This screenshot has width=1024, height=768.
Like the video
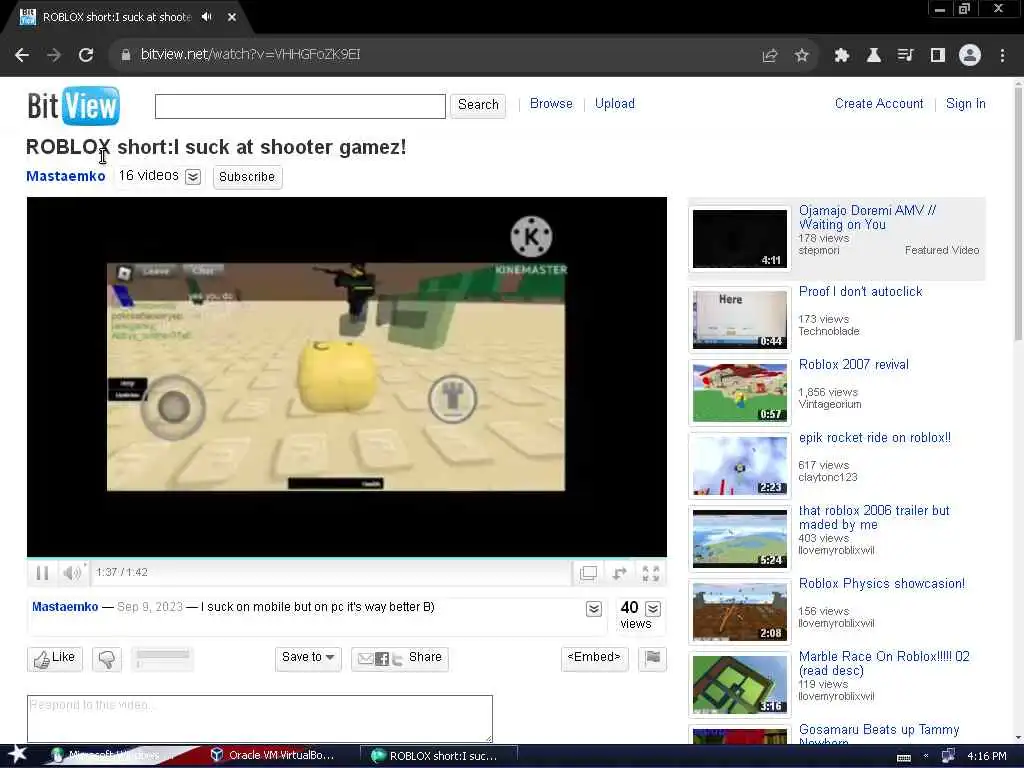55,659
